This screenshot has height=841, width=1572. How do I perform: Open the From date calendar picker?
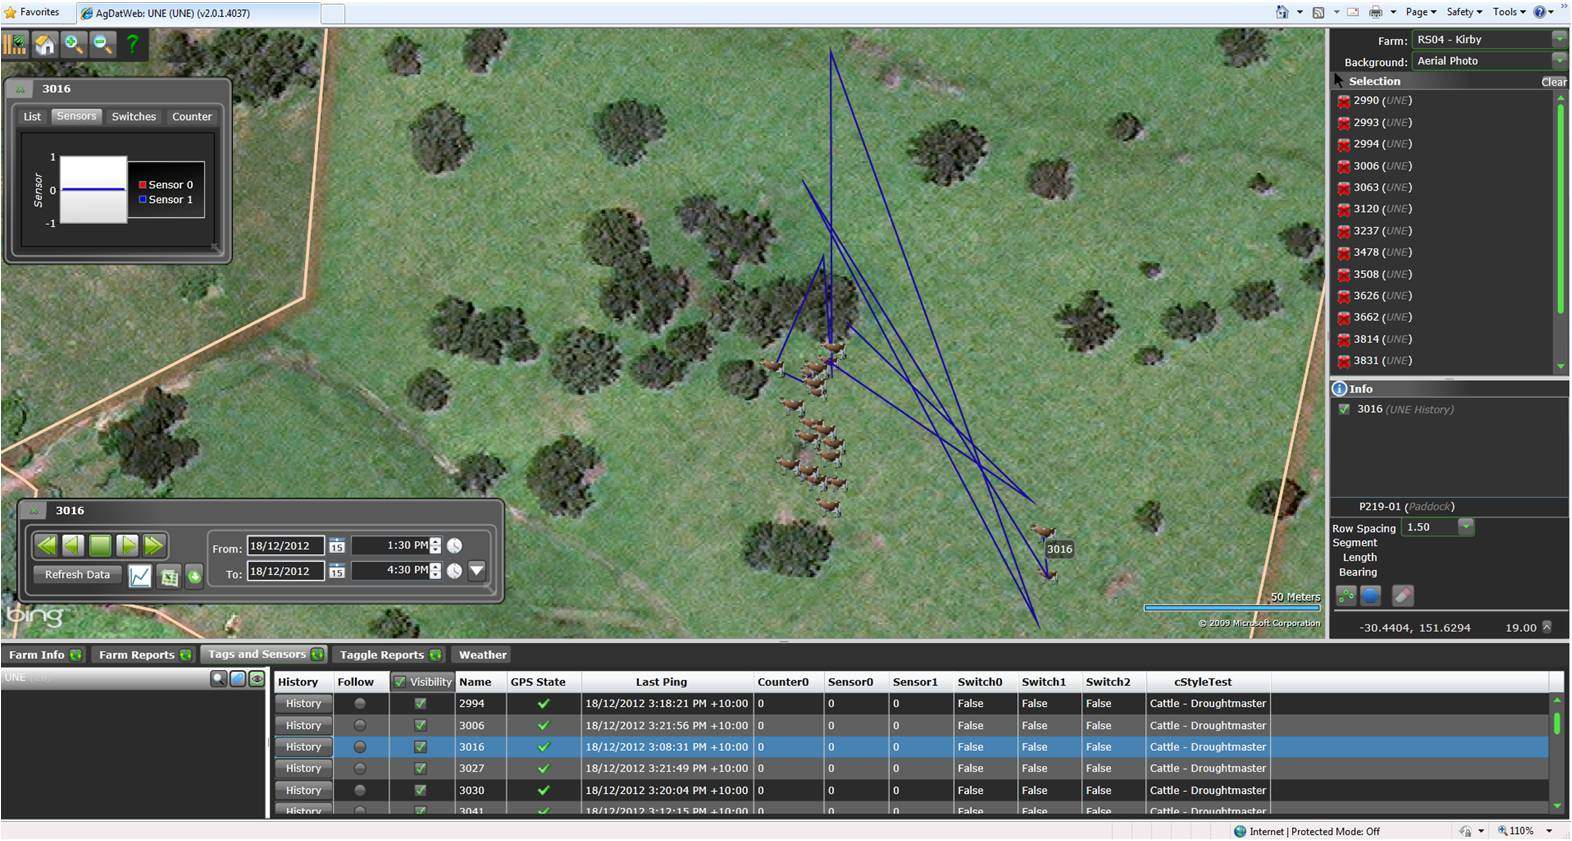[337, 546]
